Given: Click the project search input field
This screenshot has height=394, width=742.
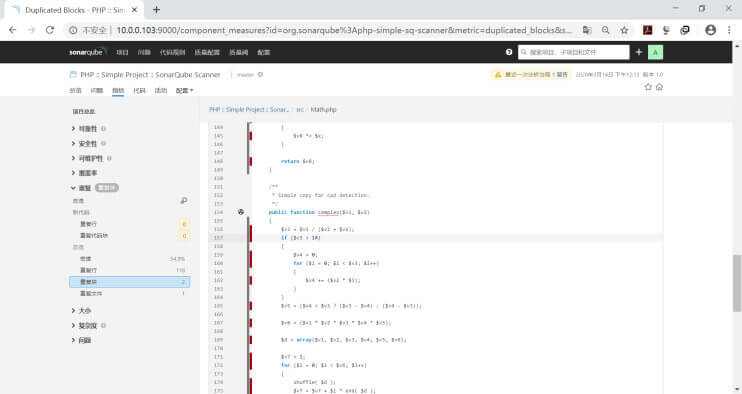Looking at the screenshot, I should (x=574, y=52).
